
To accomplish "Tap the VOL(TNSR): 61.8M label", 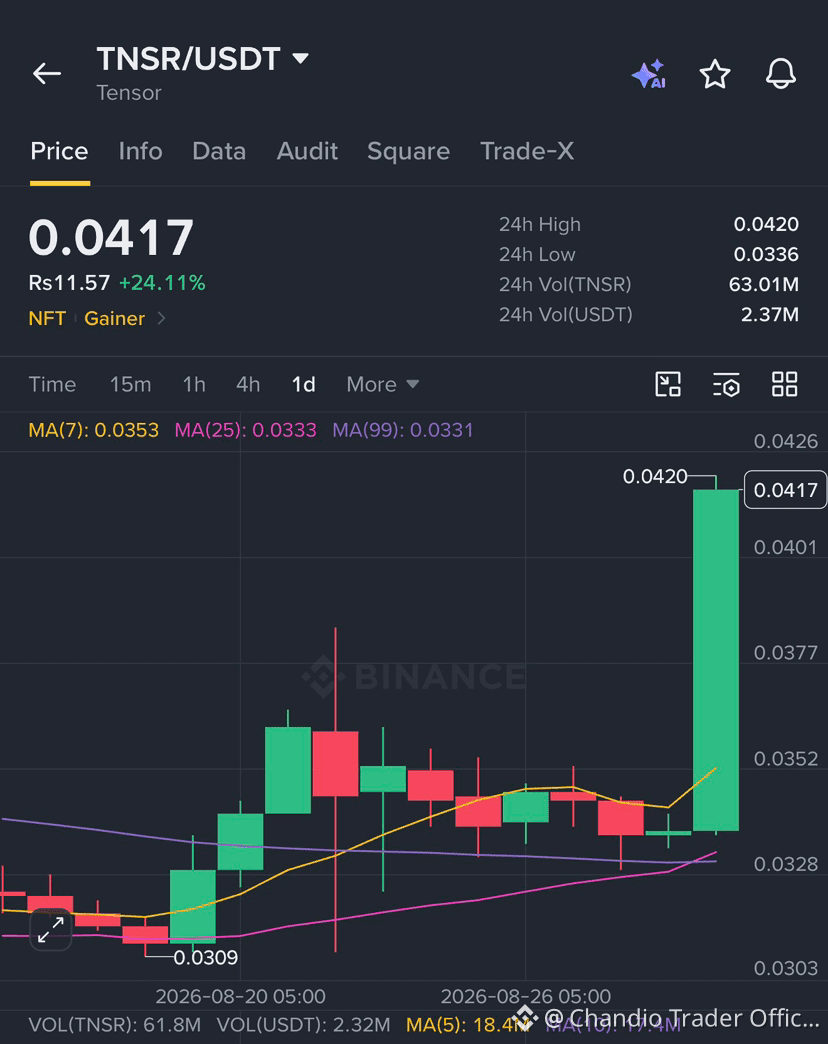I will click(x=114, y=1025).
